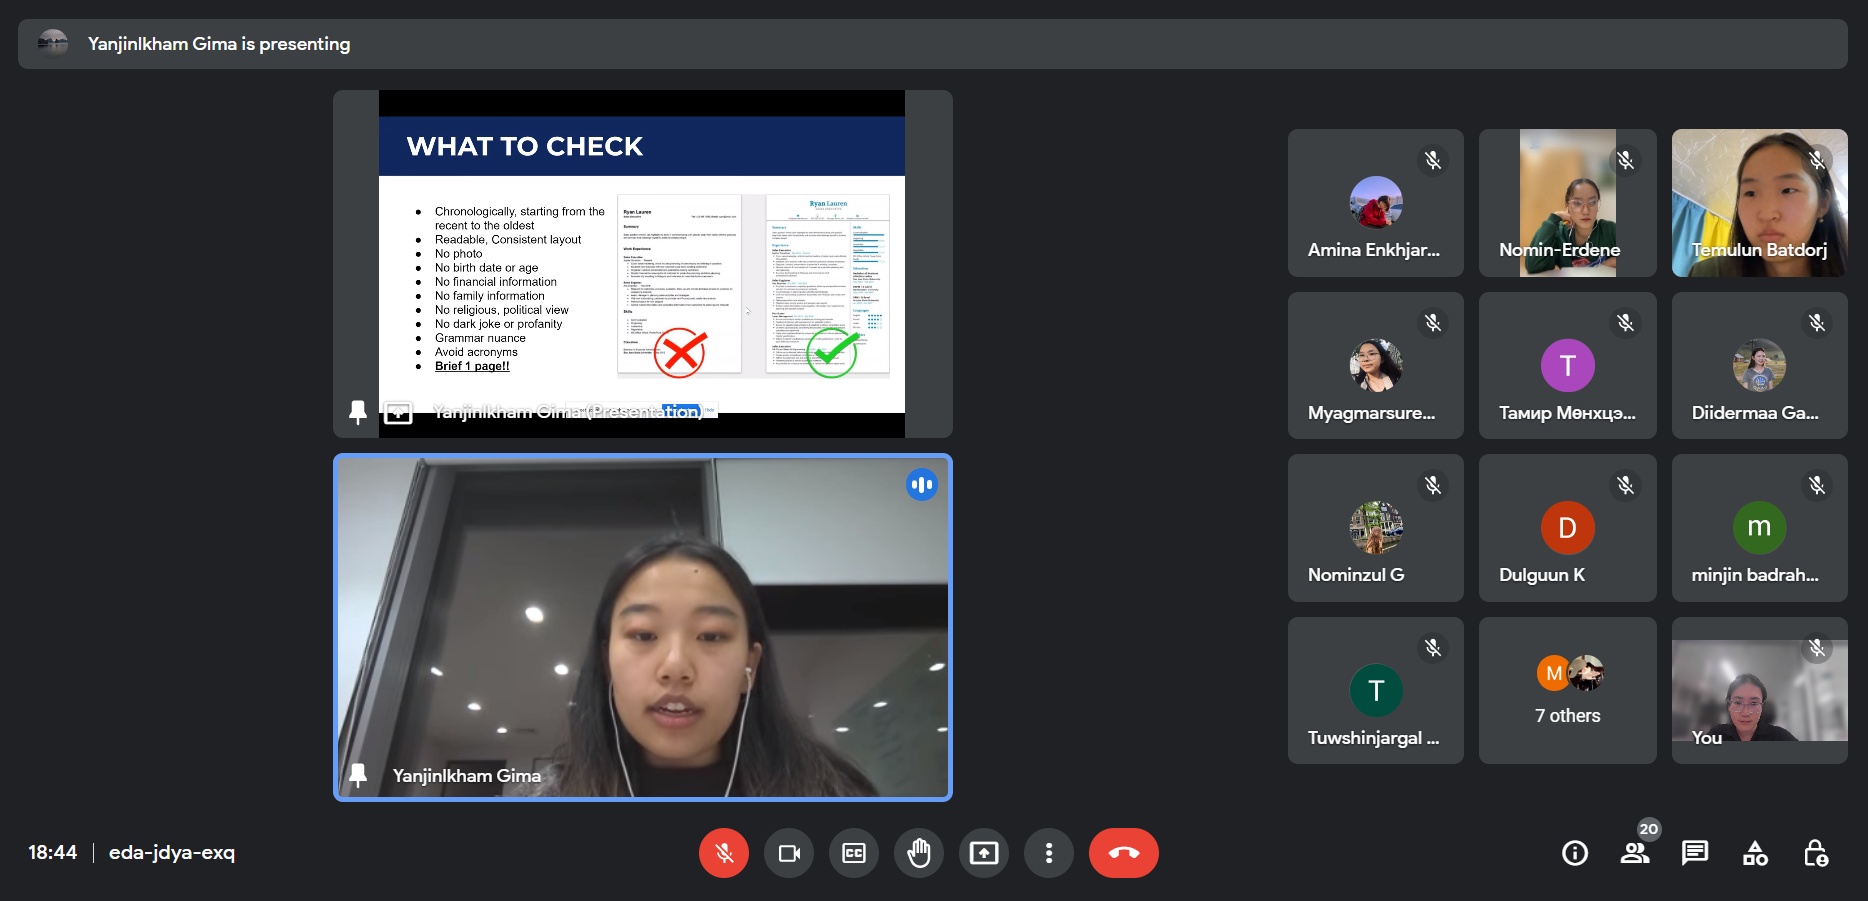
Task: Turn on closed captions
Action: [x=854, y=853]
